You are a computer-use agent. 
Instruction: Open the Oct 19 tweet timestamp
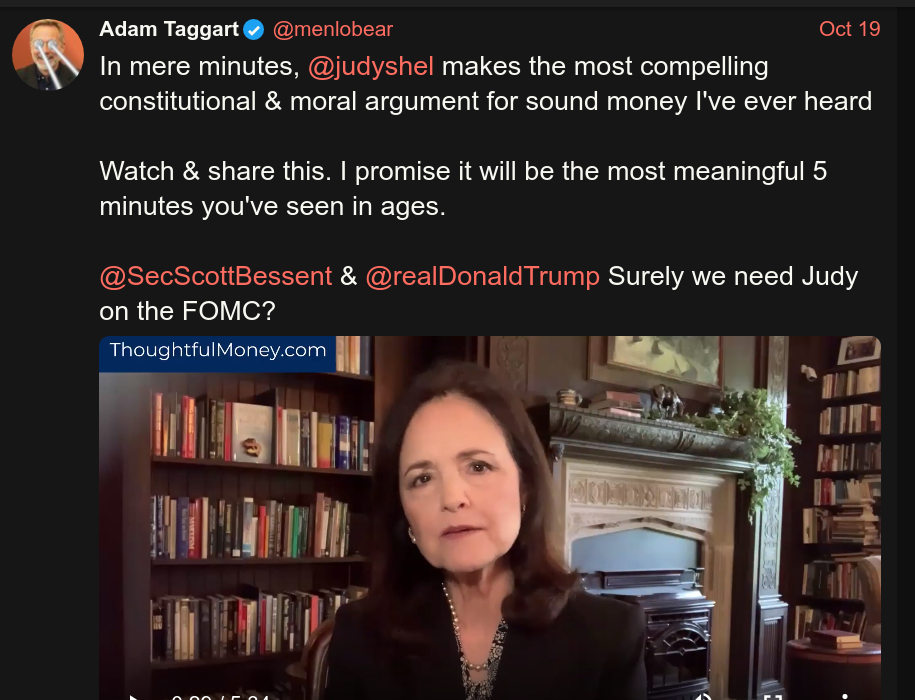[x=849, y=29]
